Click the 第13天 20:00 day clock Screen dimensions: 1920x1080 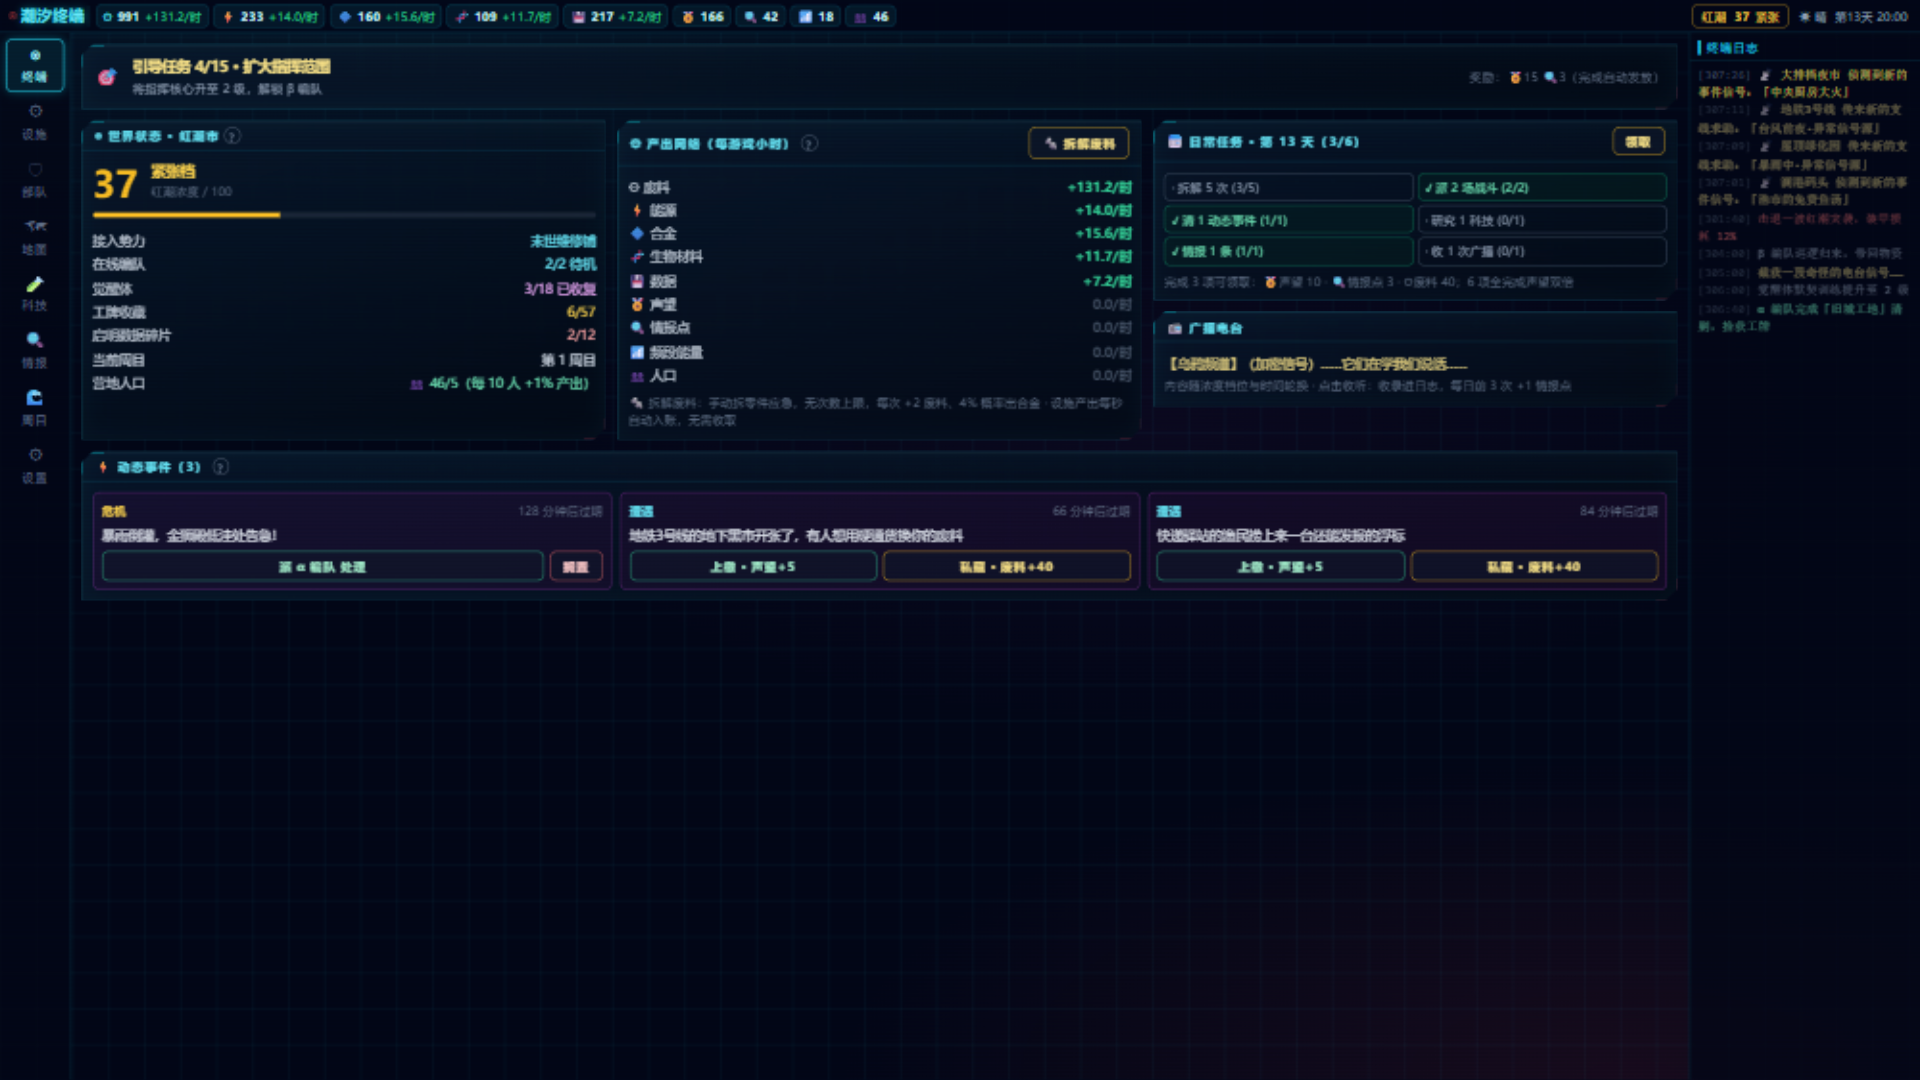coord(1871,17)
